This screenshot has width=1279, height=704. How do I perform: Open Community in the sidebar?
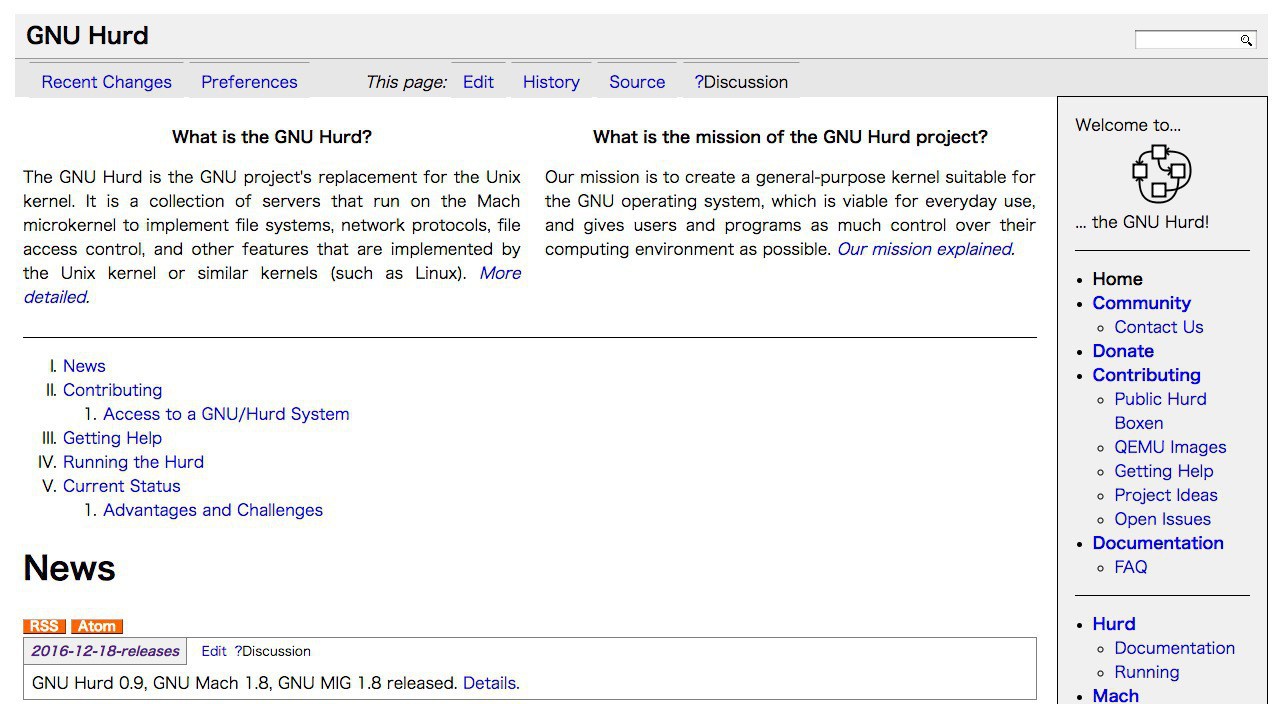coord(1141,303)
